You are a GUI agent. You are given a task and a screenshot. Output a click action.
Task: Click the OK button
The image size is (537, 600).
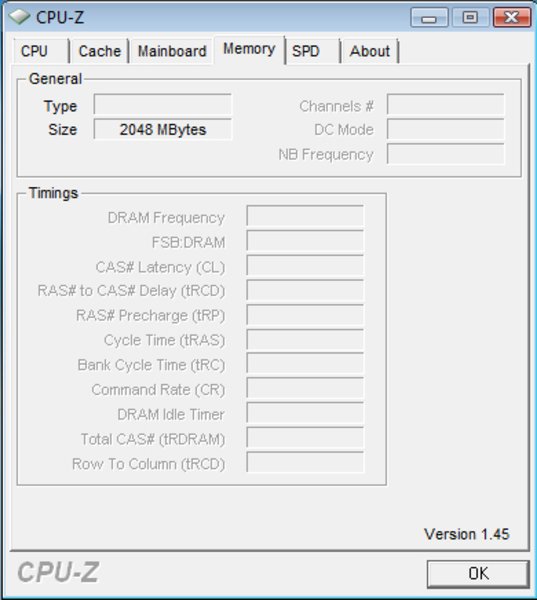tap(478, 574)
